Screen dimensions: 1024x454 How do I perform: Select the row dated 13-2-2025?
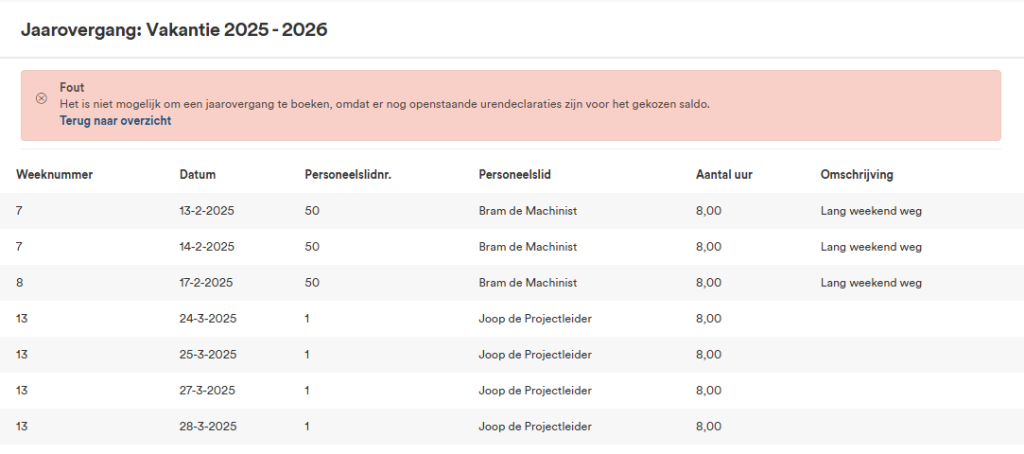[x=512, y=211]
